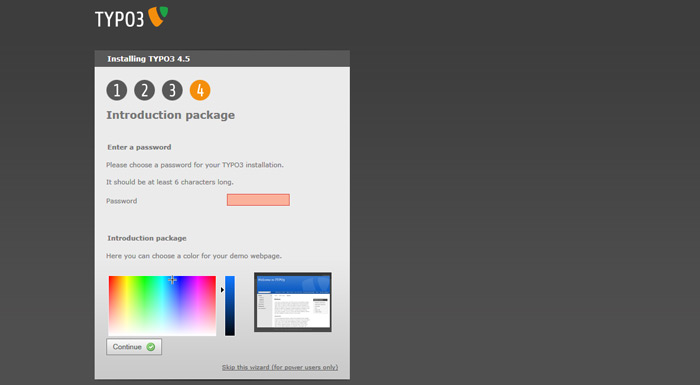The height and width of the screenshot is (385, 700).
Task: Go to installer step 1 circle
Action: point(117,90)
